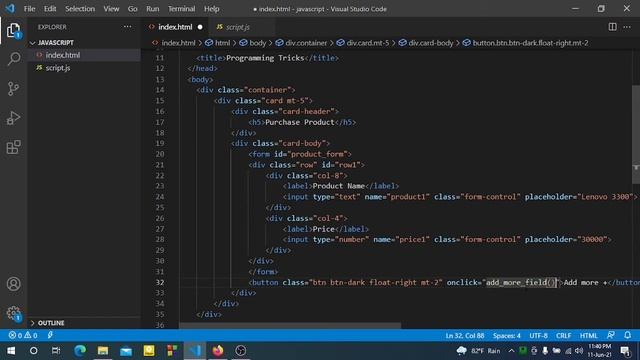This screenshot has height=360, width=640.
Task: Open the Manage gear icon
Action: click(13, 313)
